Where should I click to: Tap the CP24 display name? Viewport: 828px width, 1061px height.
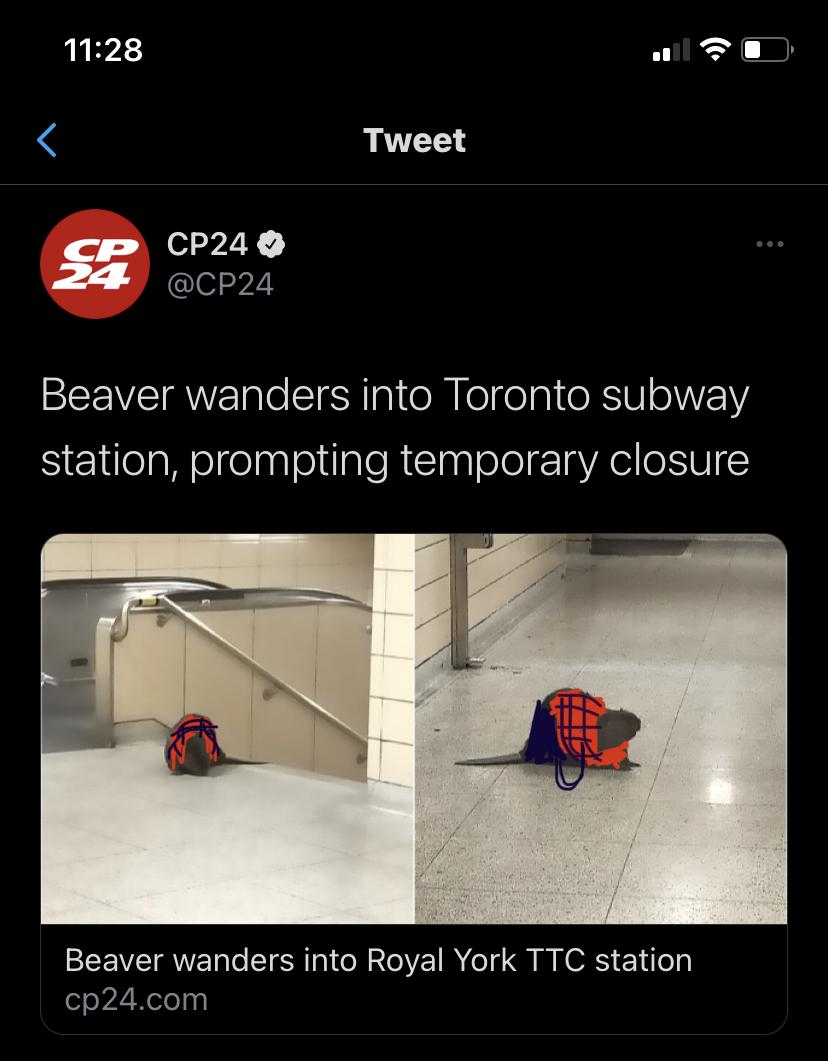[207, 244]
